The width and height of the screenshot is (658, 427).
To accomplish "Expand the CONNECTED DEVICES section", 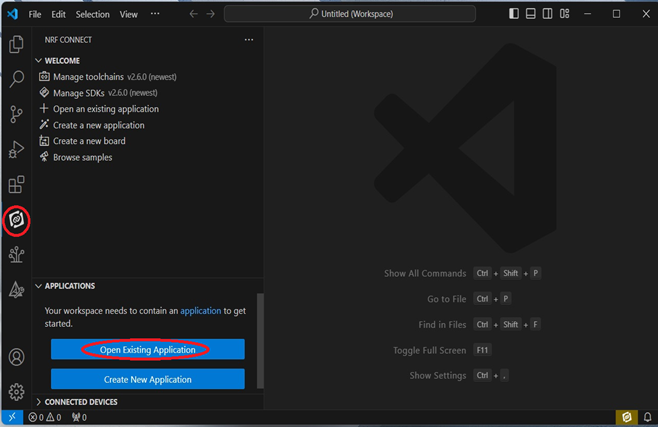I will (x=39, y=402).
